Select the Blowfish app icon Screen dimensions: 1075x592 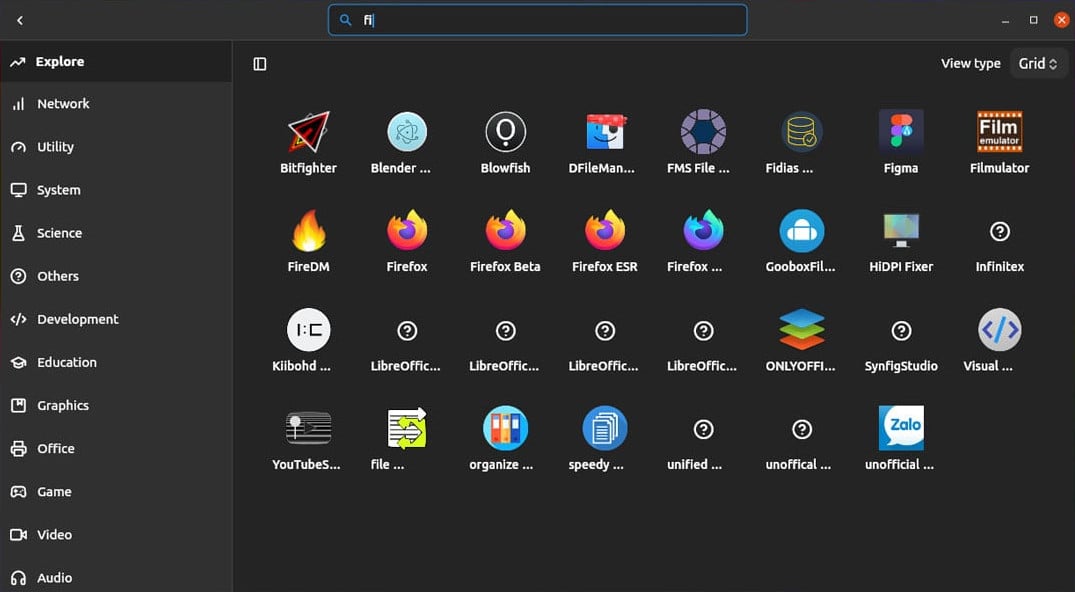pos(505,132)
